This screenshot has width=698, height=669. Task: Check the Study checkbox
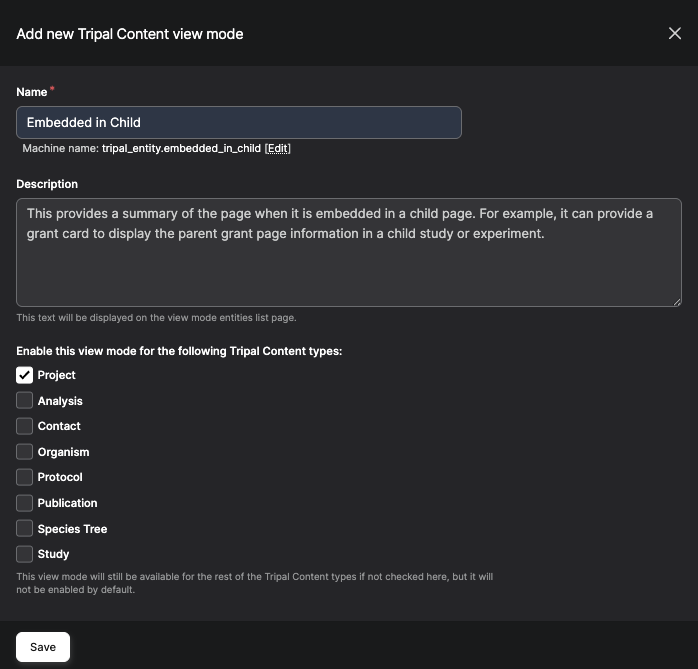coord(24,554)
